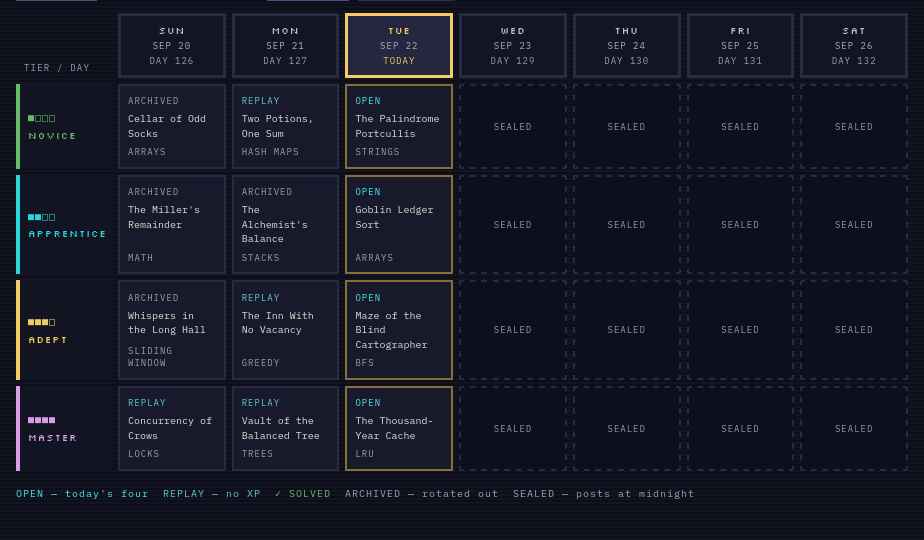This screenshot has width=924, height=540.
Task: Open The Alchemist's Balance card
Action: pos(285,224)
